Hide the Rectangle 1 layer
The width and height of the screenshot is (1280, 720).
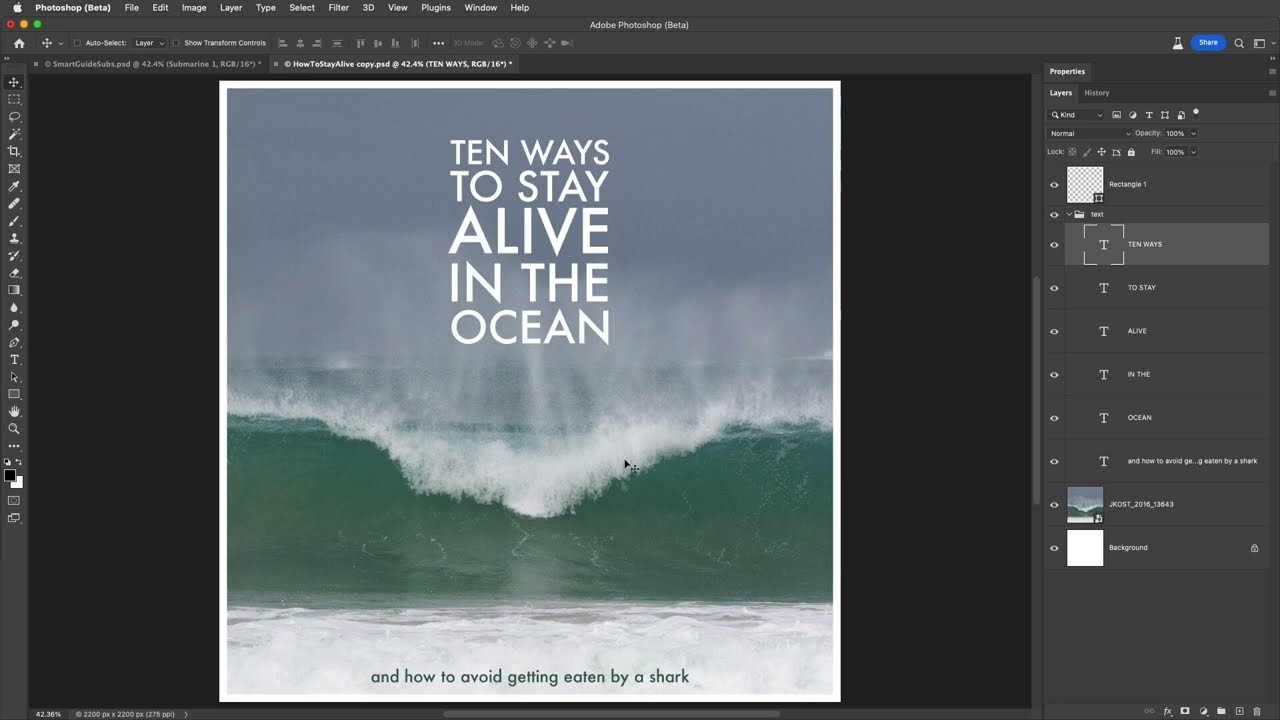(1054, 185)
